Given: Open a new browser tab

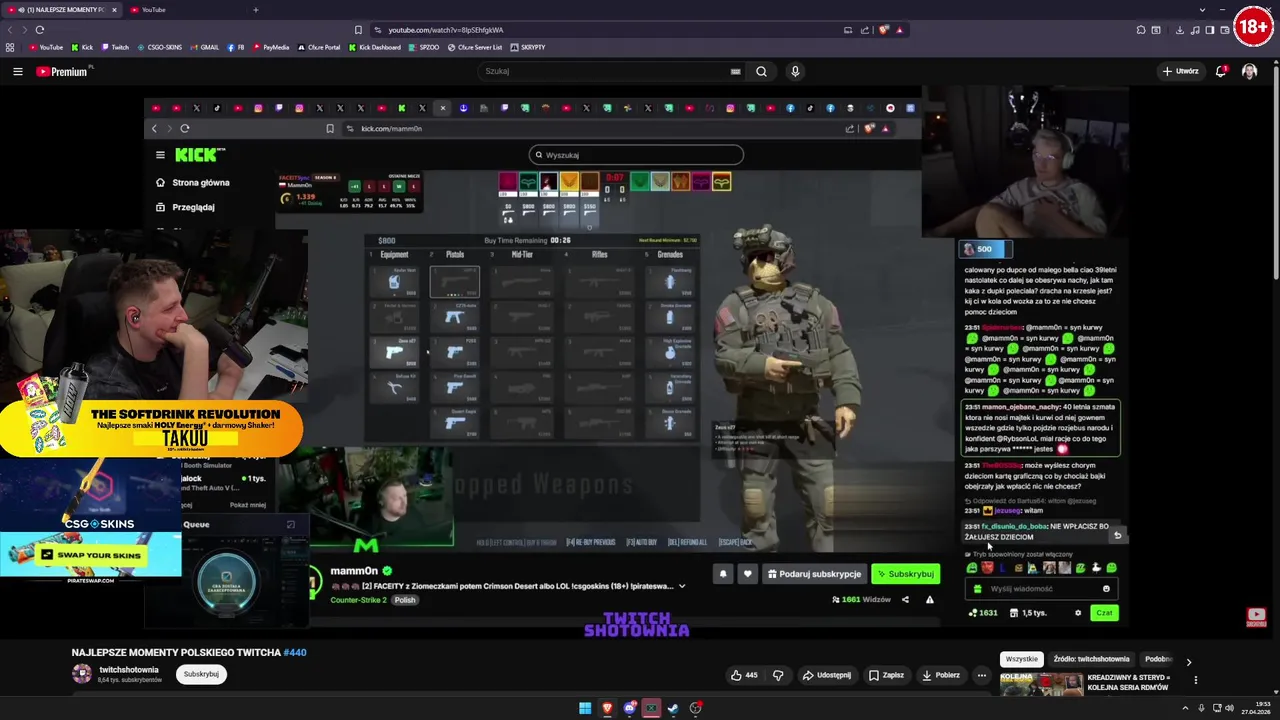Looking at the screenshot, I should [x=255, y=10].
